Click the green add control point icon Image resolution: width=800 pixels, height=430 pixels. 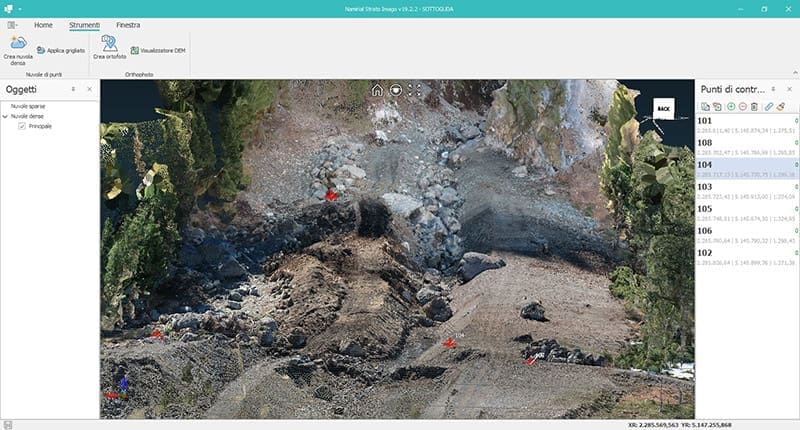[x=731, y=106]
